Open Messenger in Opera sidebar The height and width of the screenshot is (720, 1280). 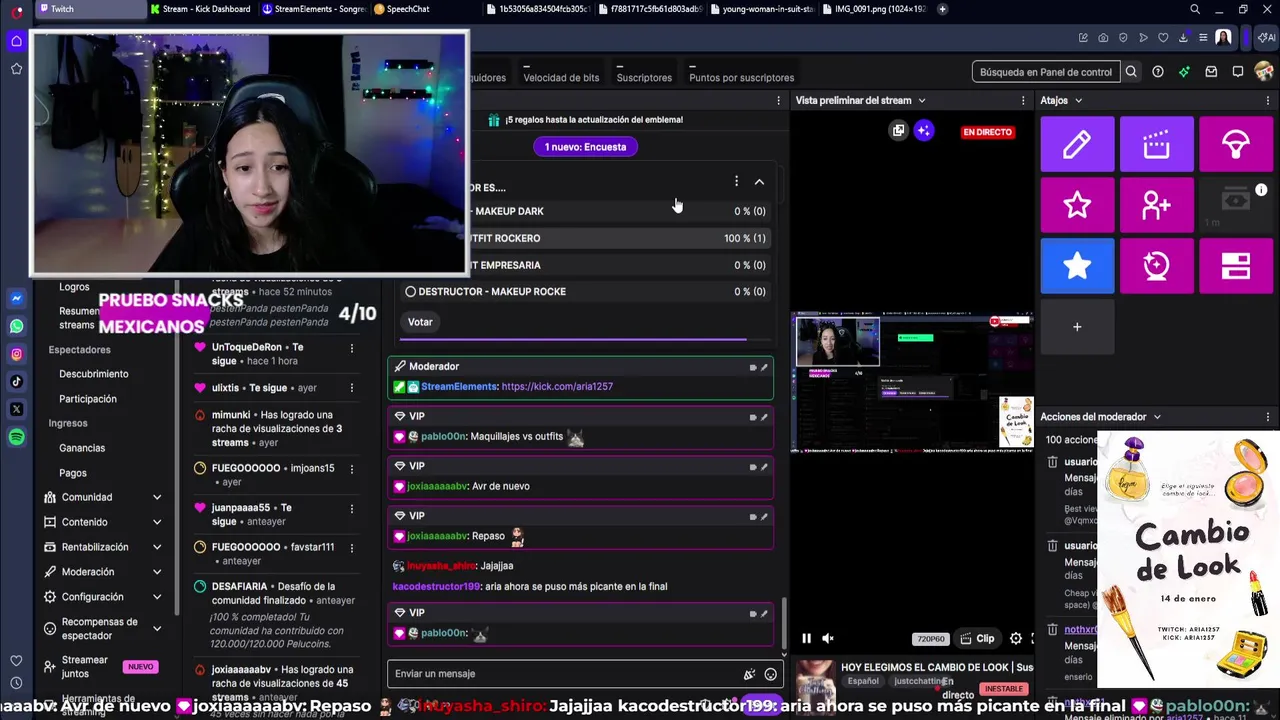(17, 299)
